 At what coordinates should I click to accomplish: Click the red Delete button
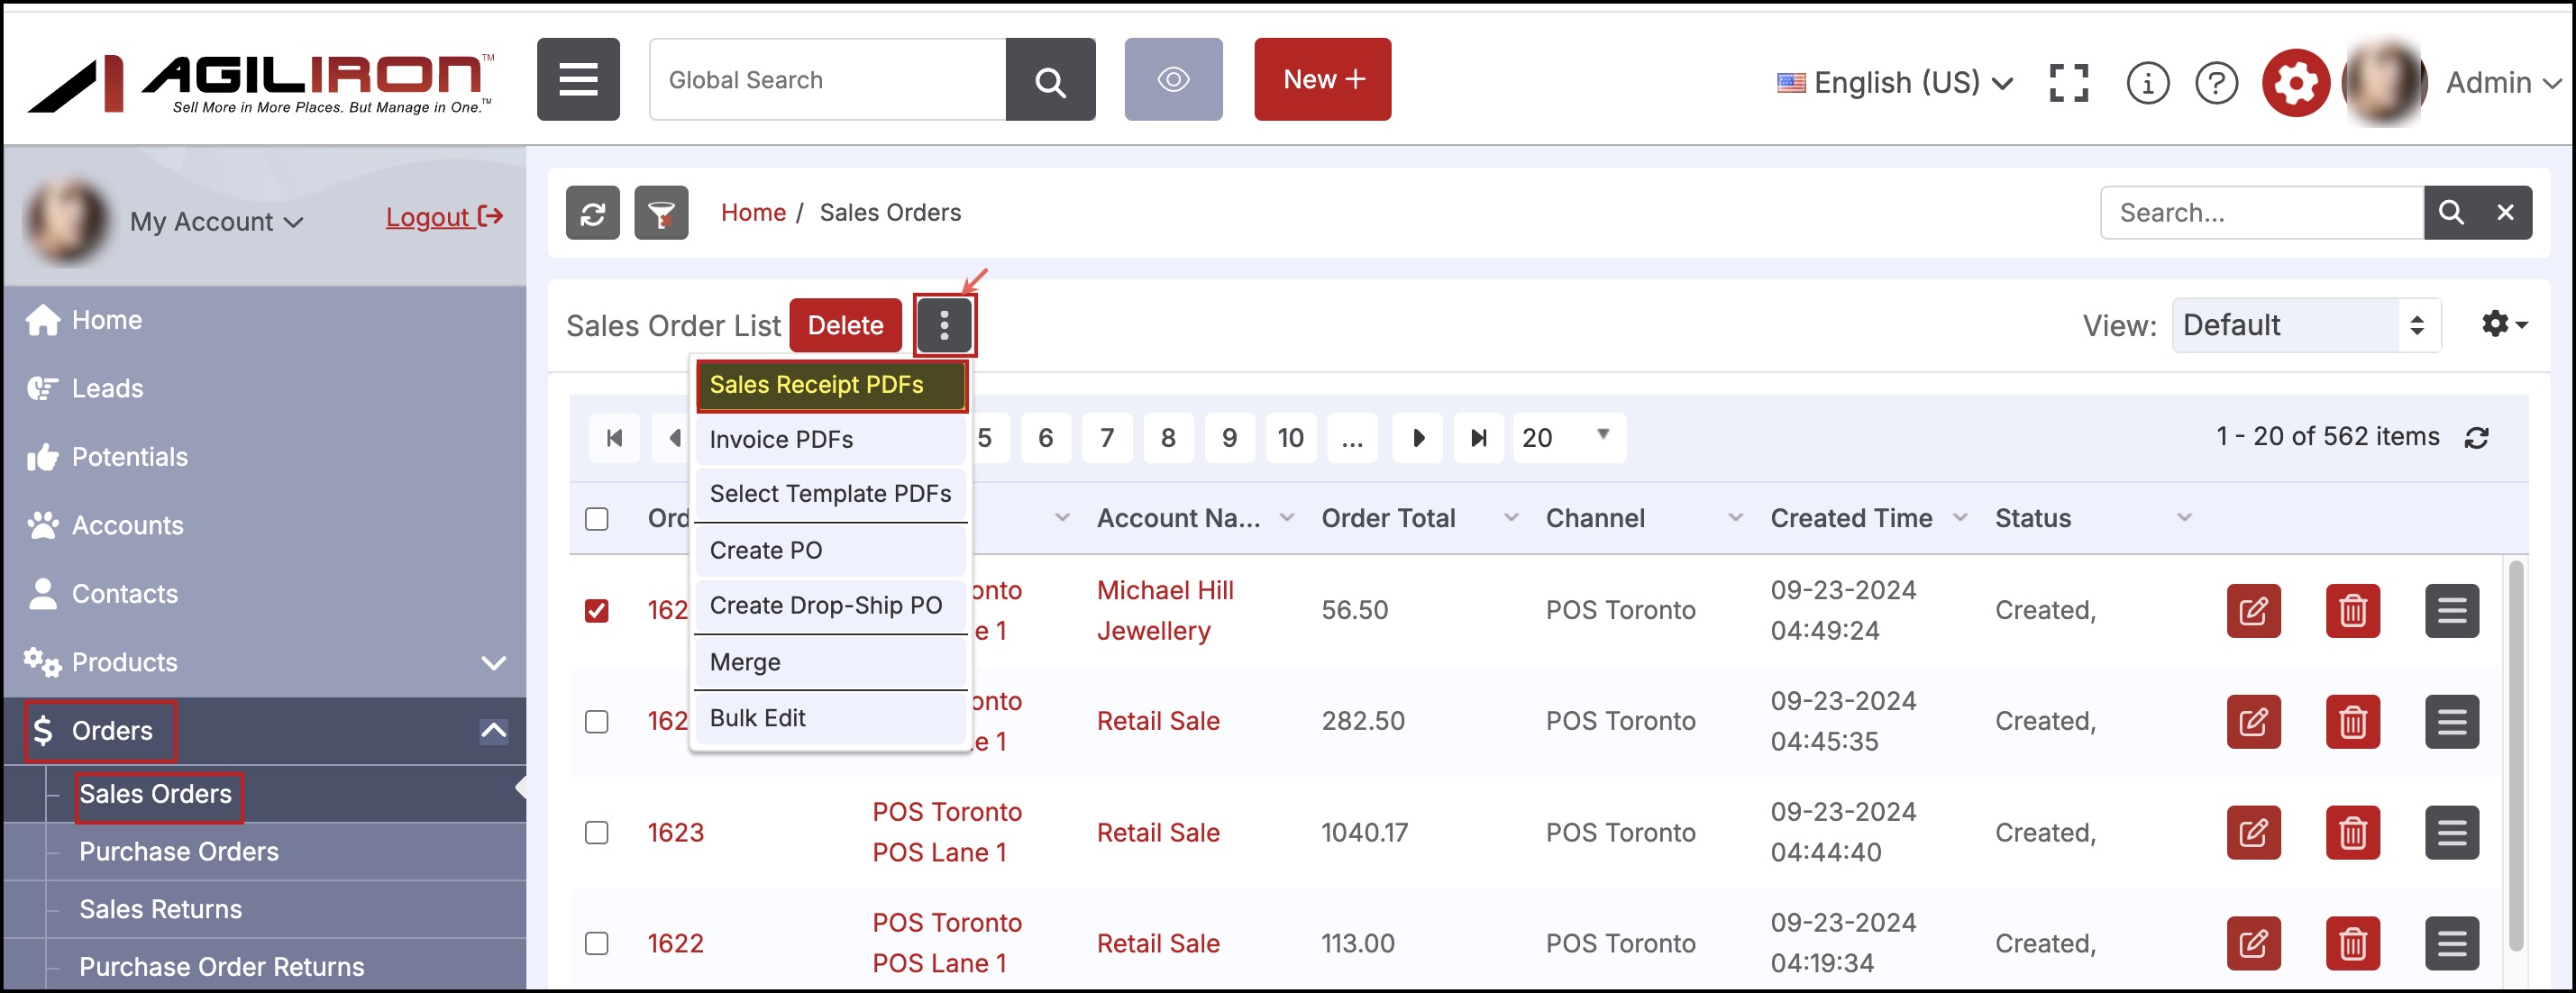845,325
